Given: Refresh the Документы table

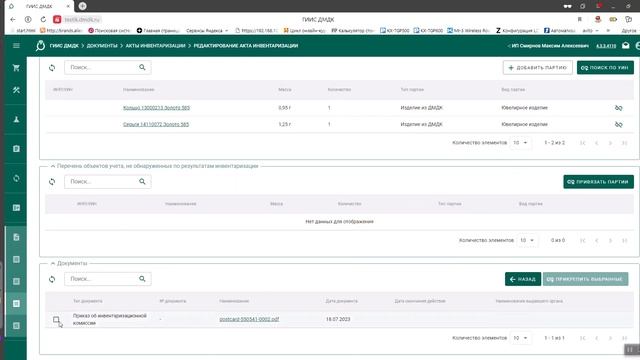Looking at the screenshot, I should pyautogui.click(x=52, y=279).
